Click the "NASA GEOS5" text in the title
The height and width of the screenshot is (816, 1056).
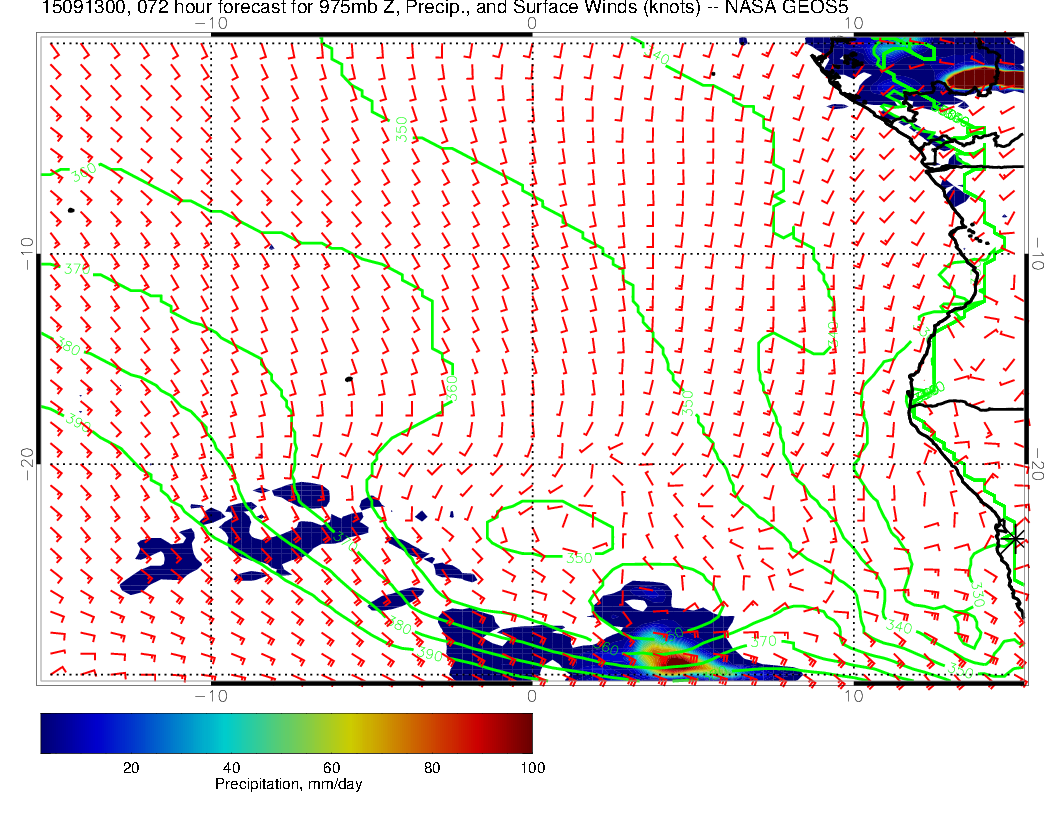pyautogui.click(x=805, y=8)
